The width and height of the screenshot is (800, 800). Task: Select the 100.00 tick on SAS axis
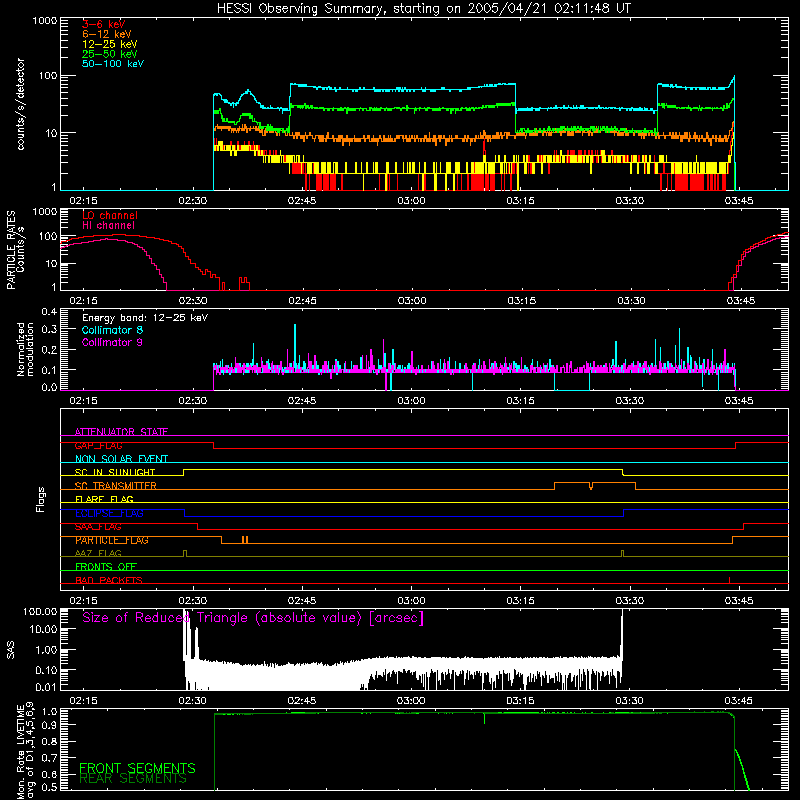[40, 611]
